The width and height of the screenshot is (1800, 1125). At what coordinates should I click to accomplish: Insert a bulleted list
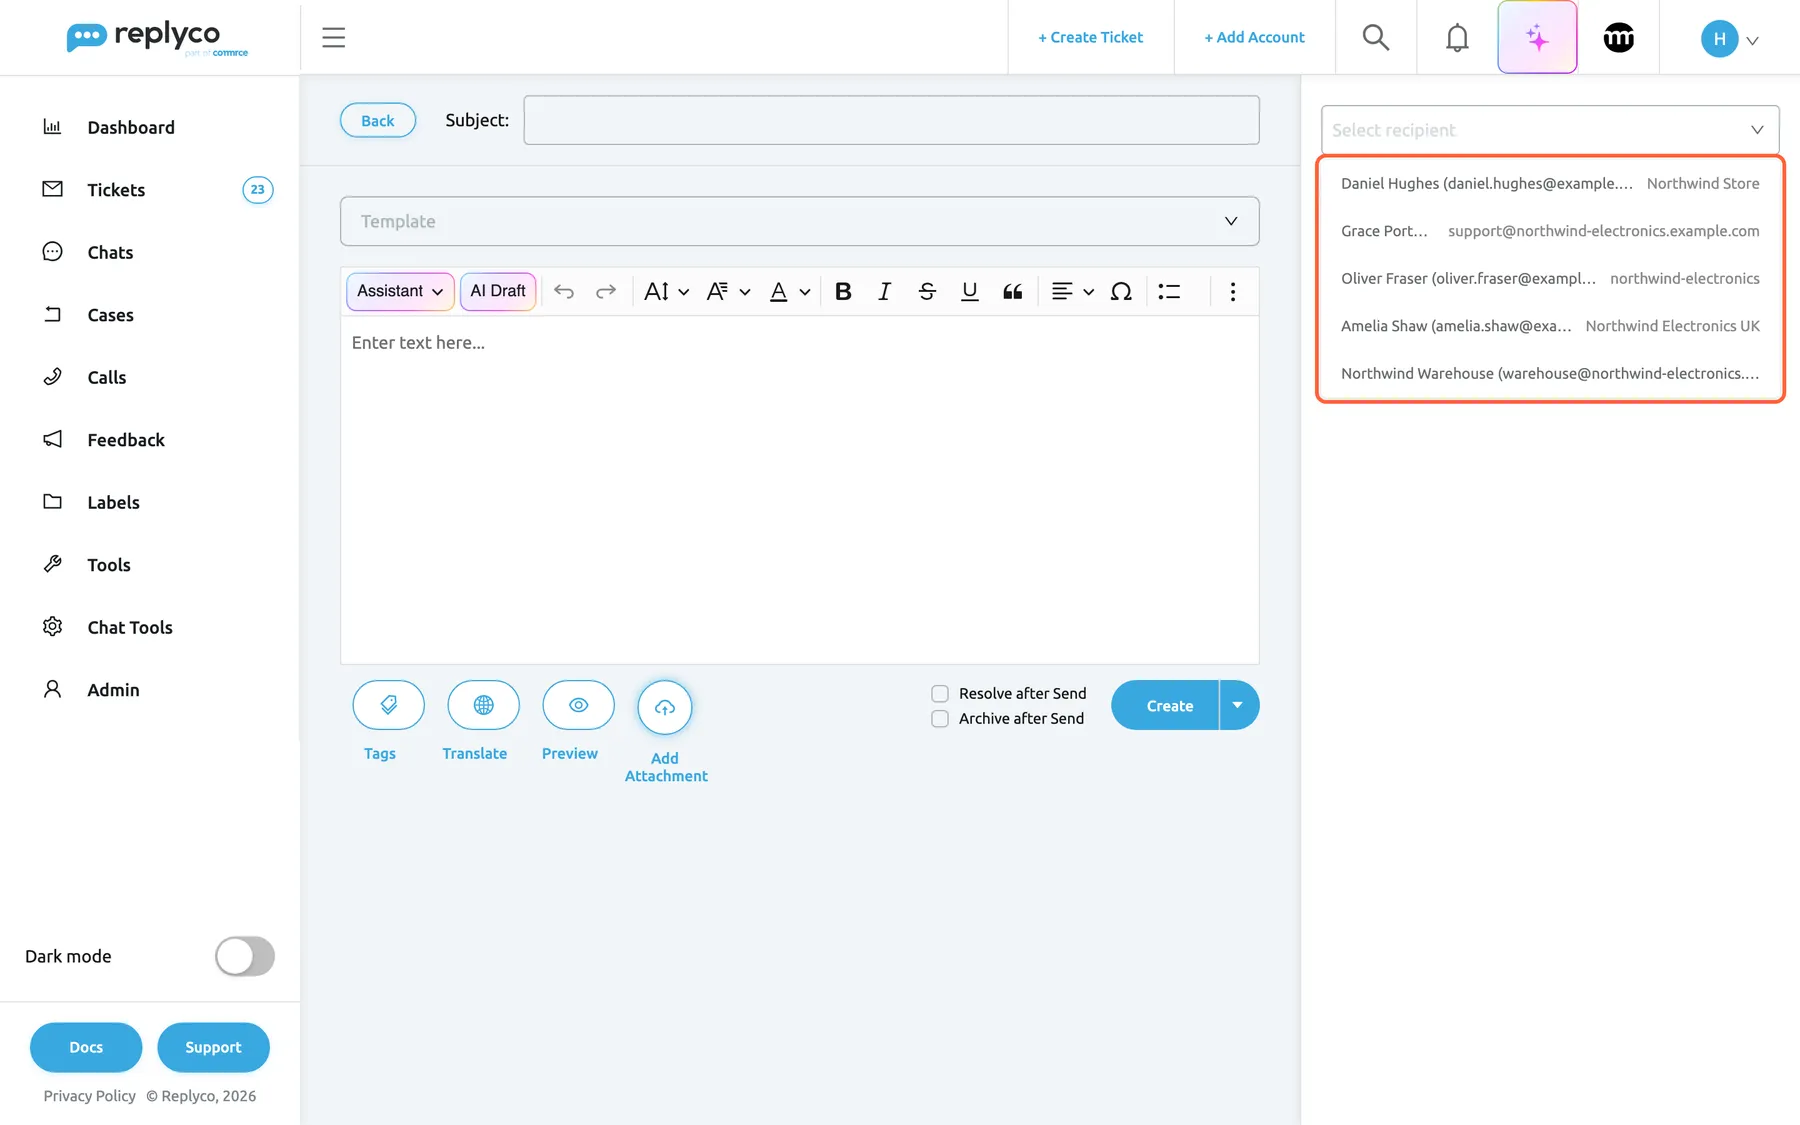point(1169,291)
